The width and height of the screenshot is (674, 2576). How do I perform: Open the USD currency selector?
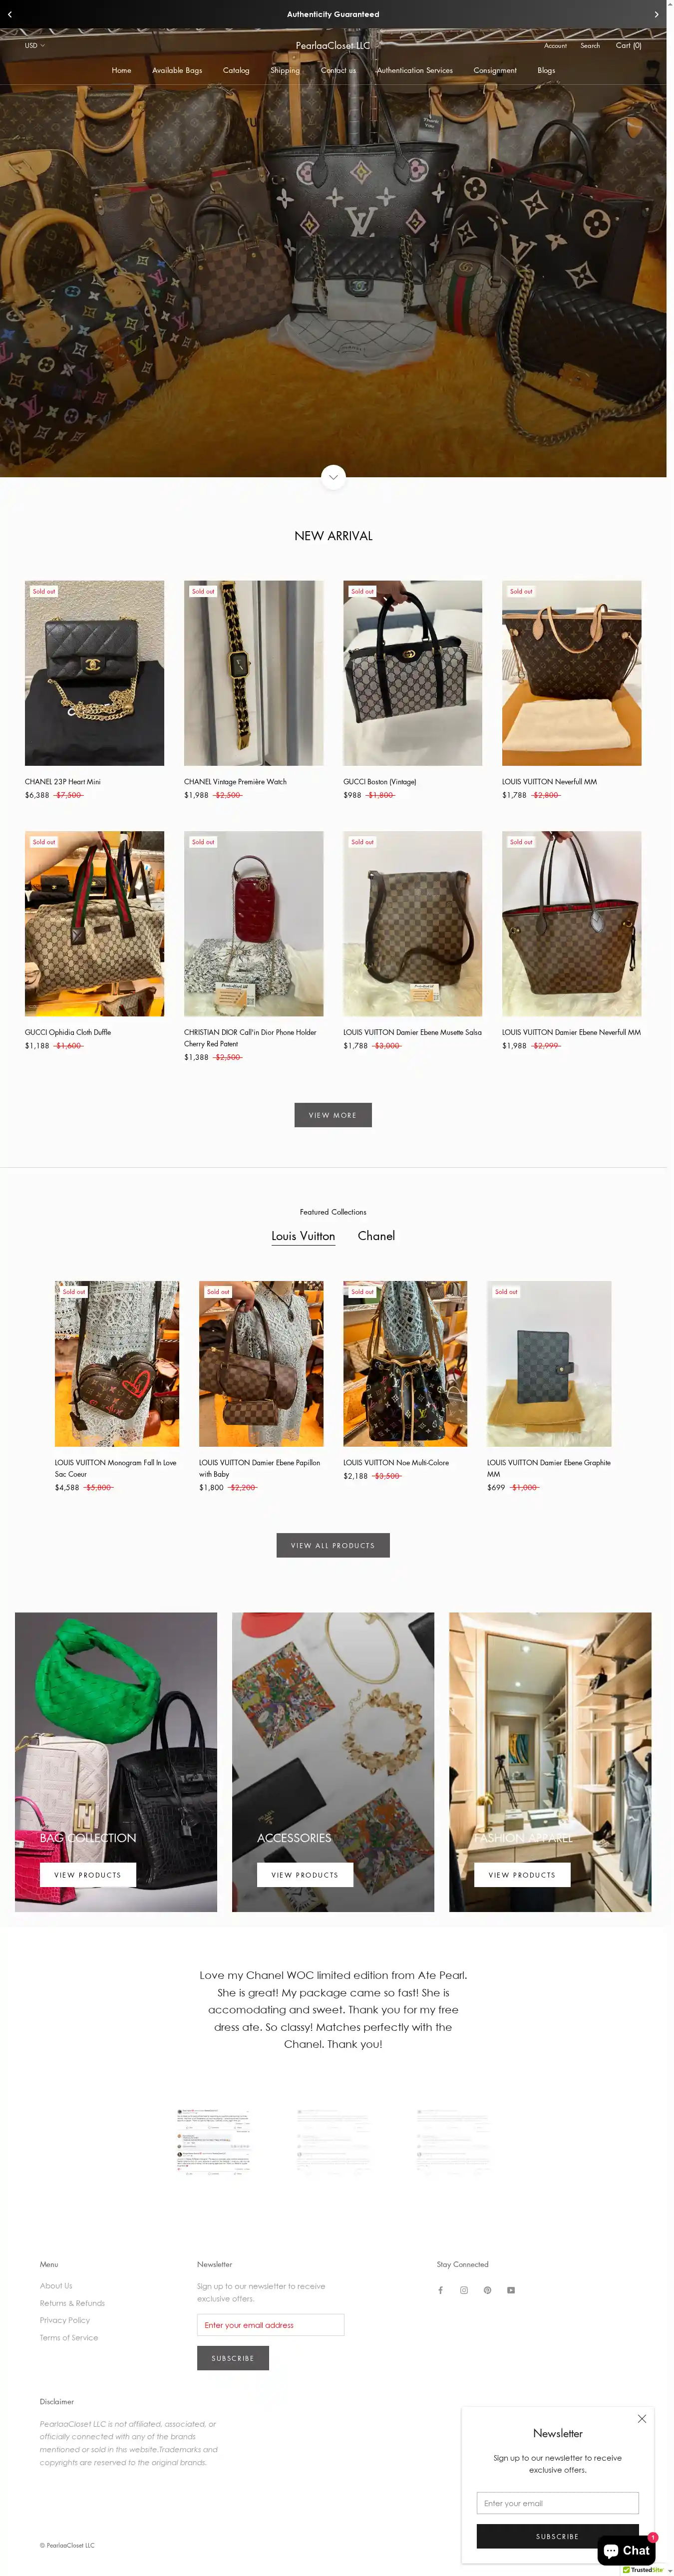click(35, 45)
